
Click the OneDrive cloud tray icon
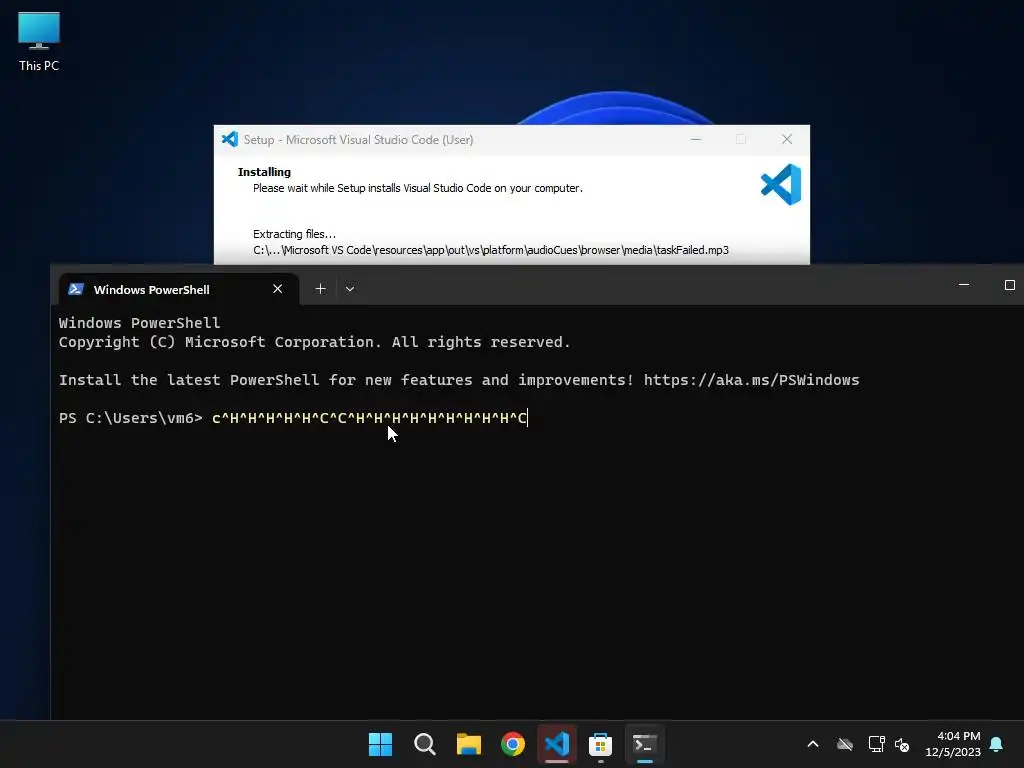pos(845,744)
